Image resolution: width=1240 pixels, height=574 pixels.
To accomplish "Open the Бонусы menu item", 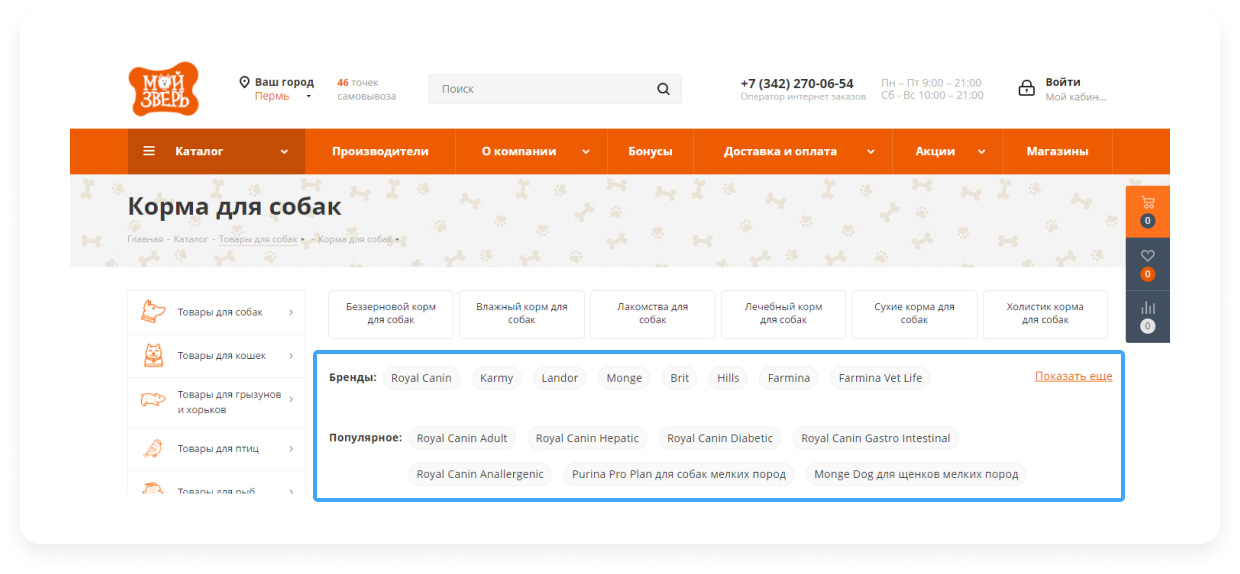I will 650,152.
